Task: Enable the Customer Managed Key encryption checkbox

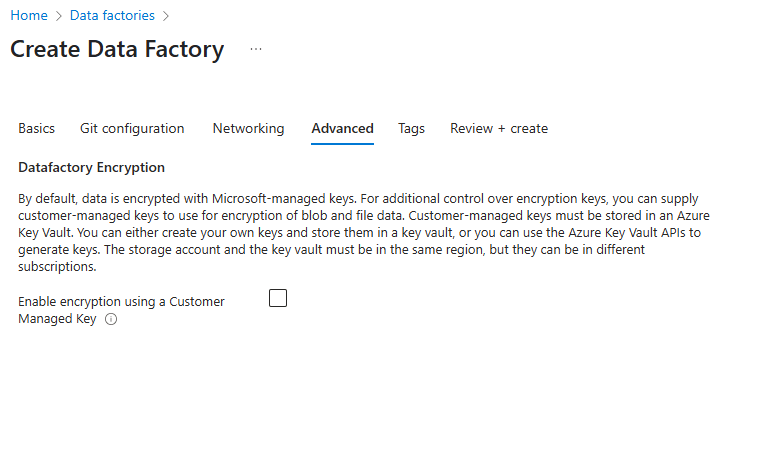Action: coord(278,298)
